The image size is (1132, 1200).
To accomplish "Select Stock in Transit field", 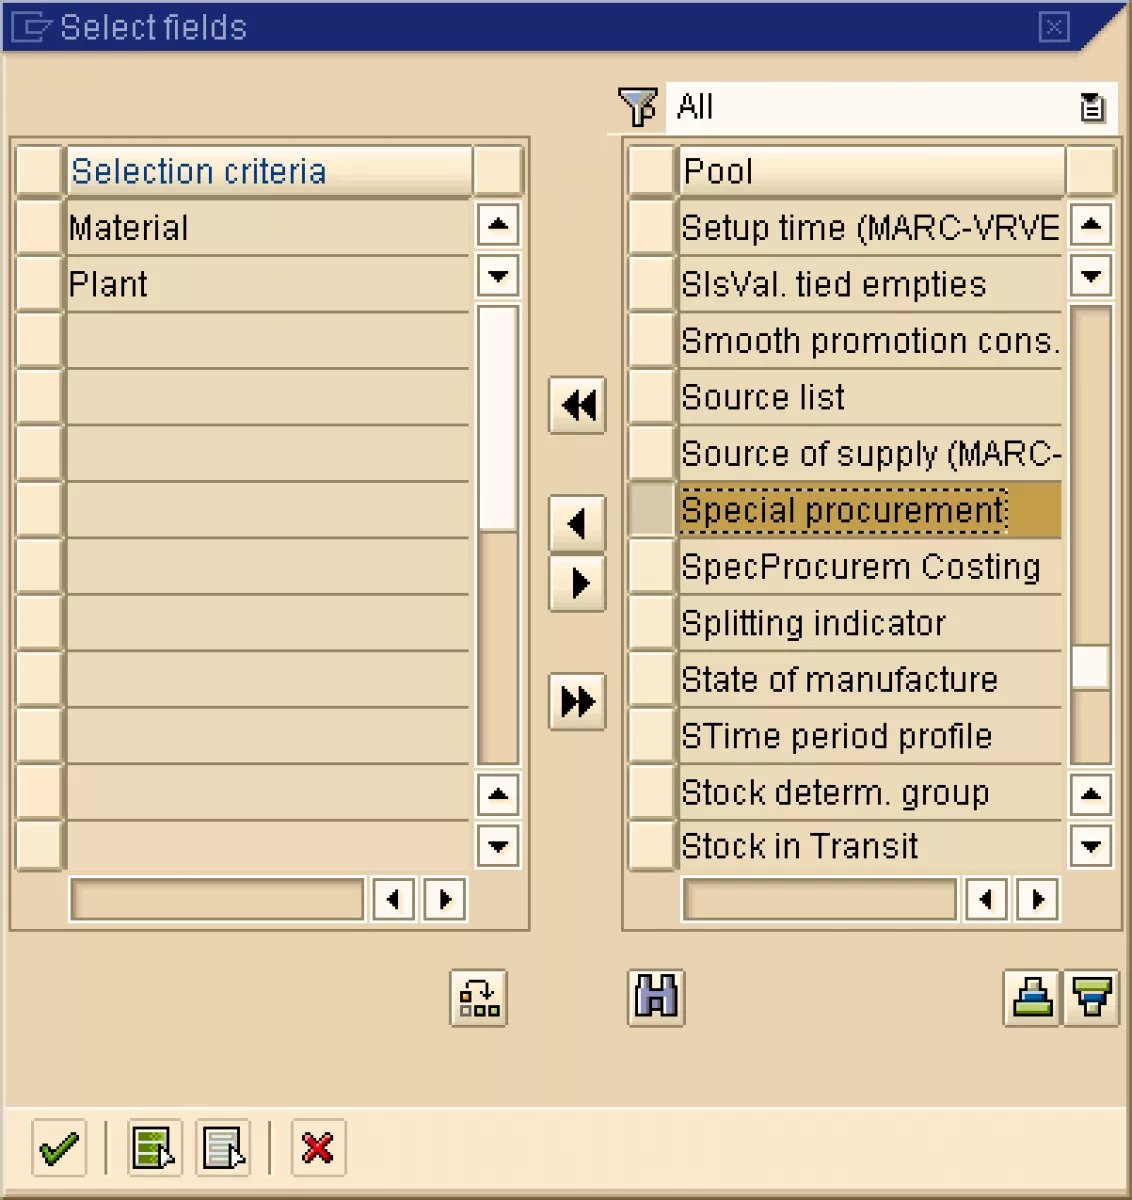I will coord(870,846).
